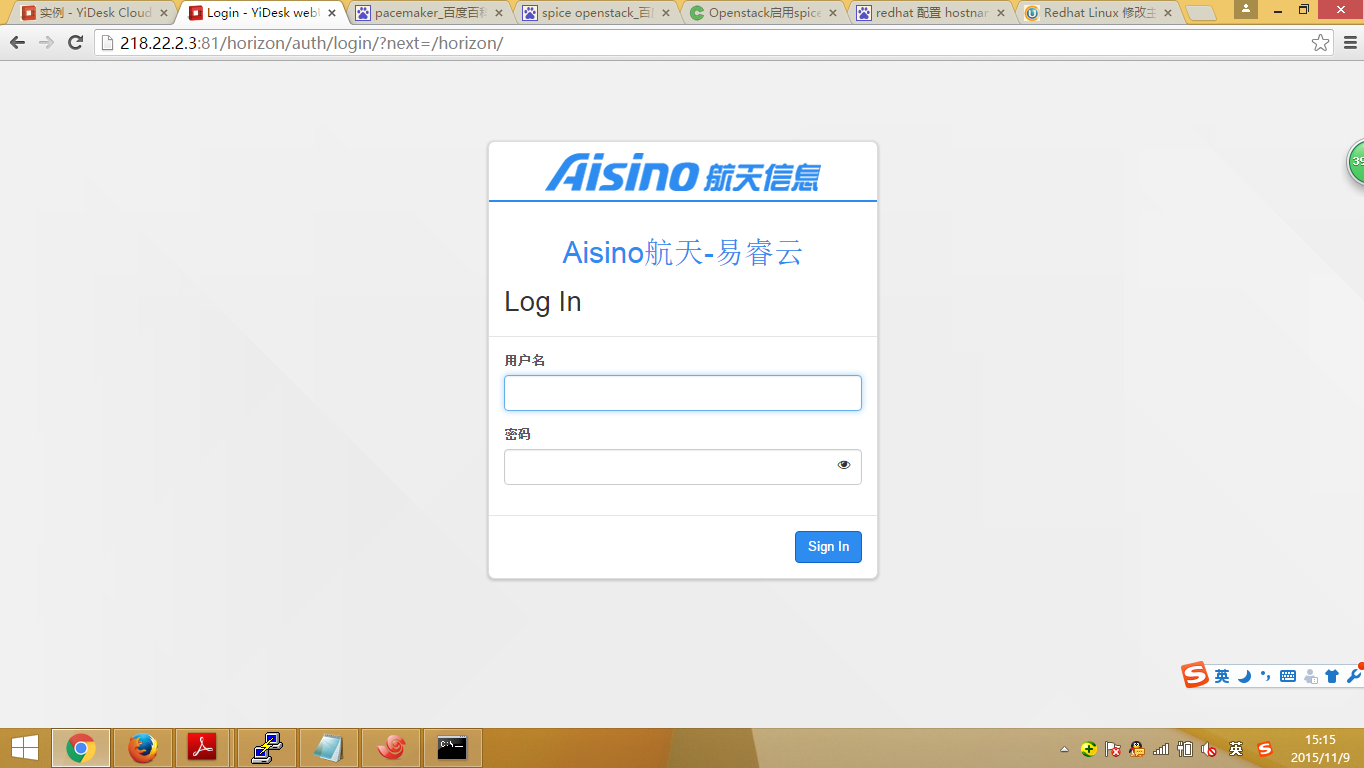Open QQ penguin tray icon
The height and width of the screenshot is (768, 1364).
pyautogui.click(x=1136, y=748)
